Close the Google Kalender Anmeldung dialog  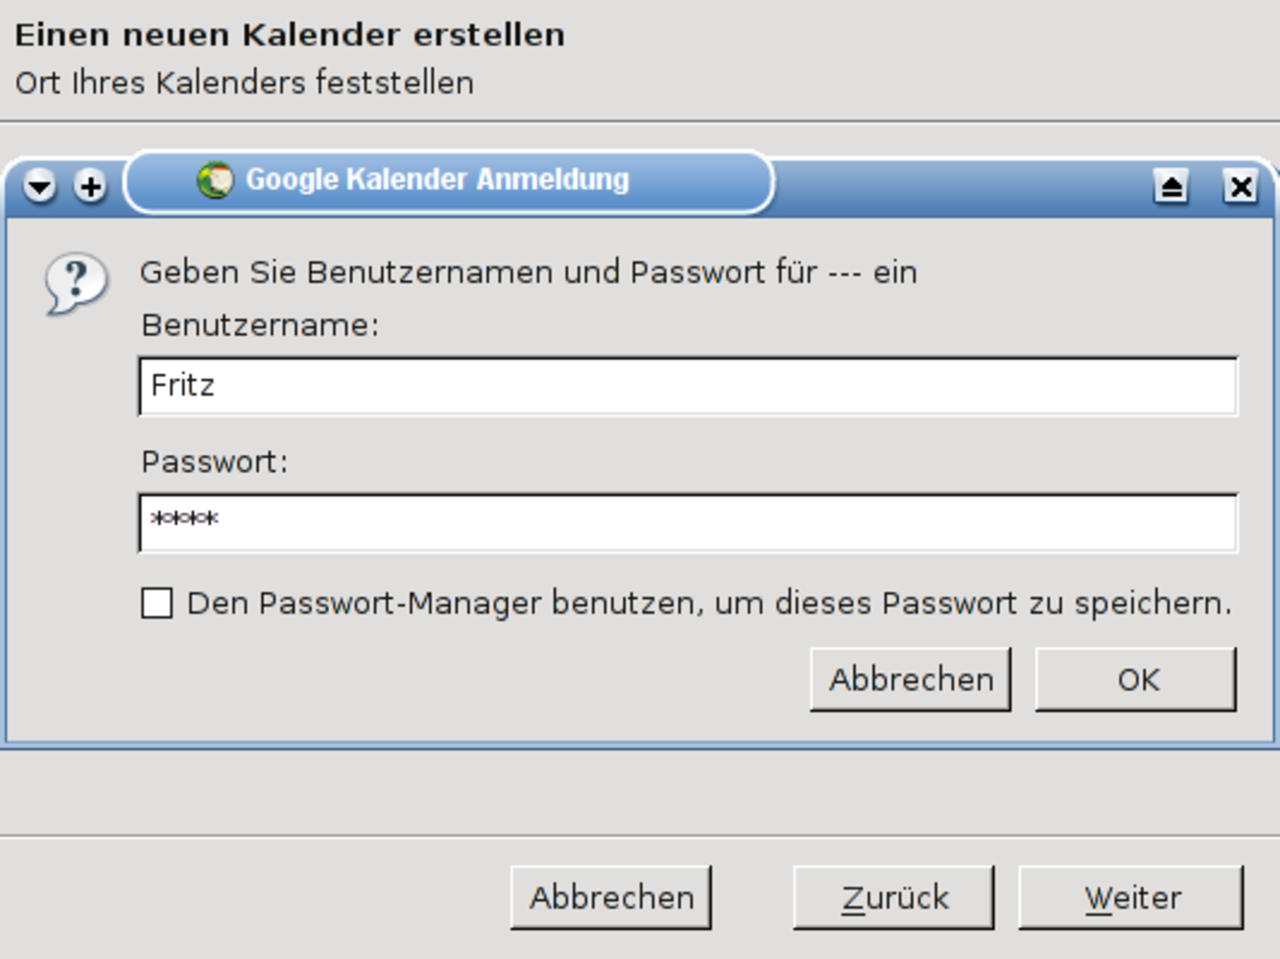click(x=1240, y=186)
